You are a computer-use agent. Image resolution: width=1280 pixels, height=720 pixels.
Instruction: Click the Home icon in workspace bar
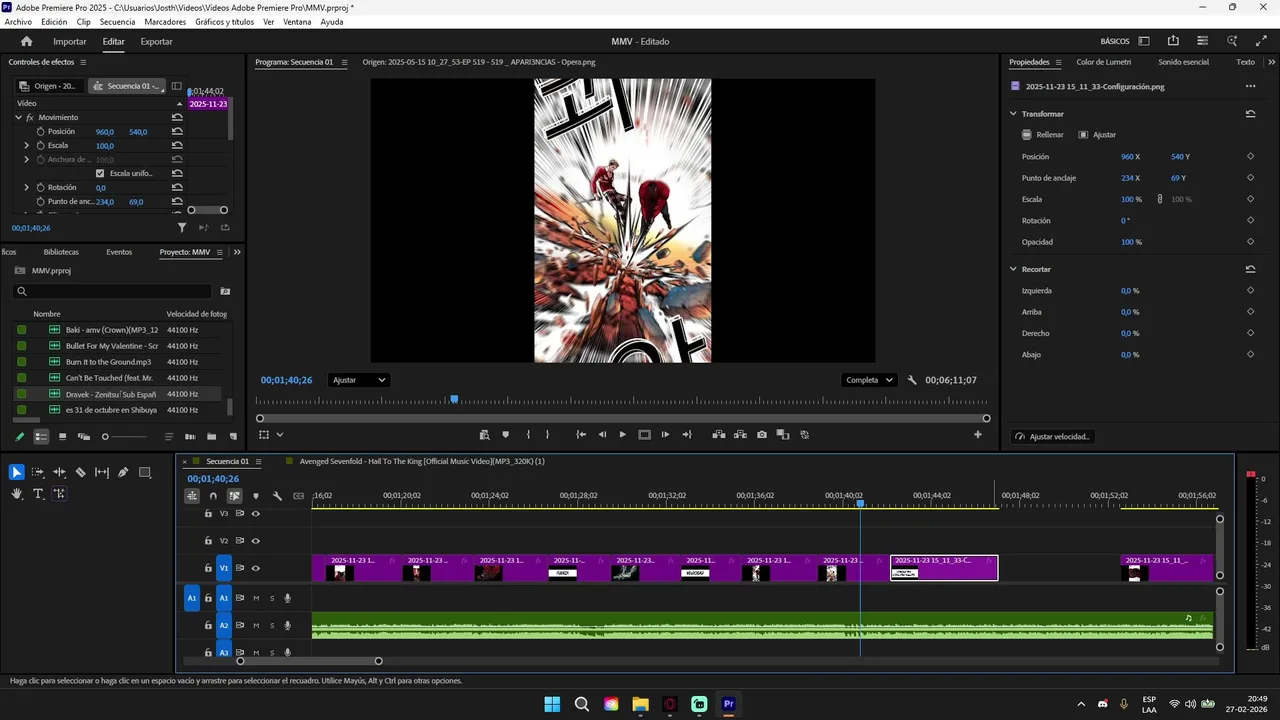pos(27,41)
